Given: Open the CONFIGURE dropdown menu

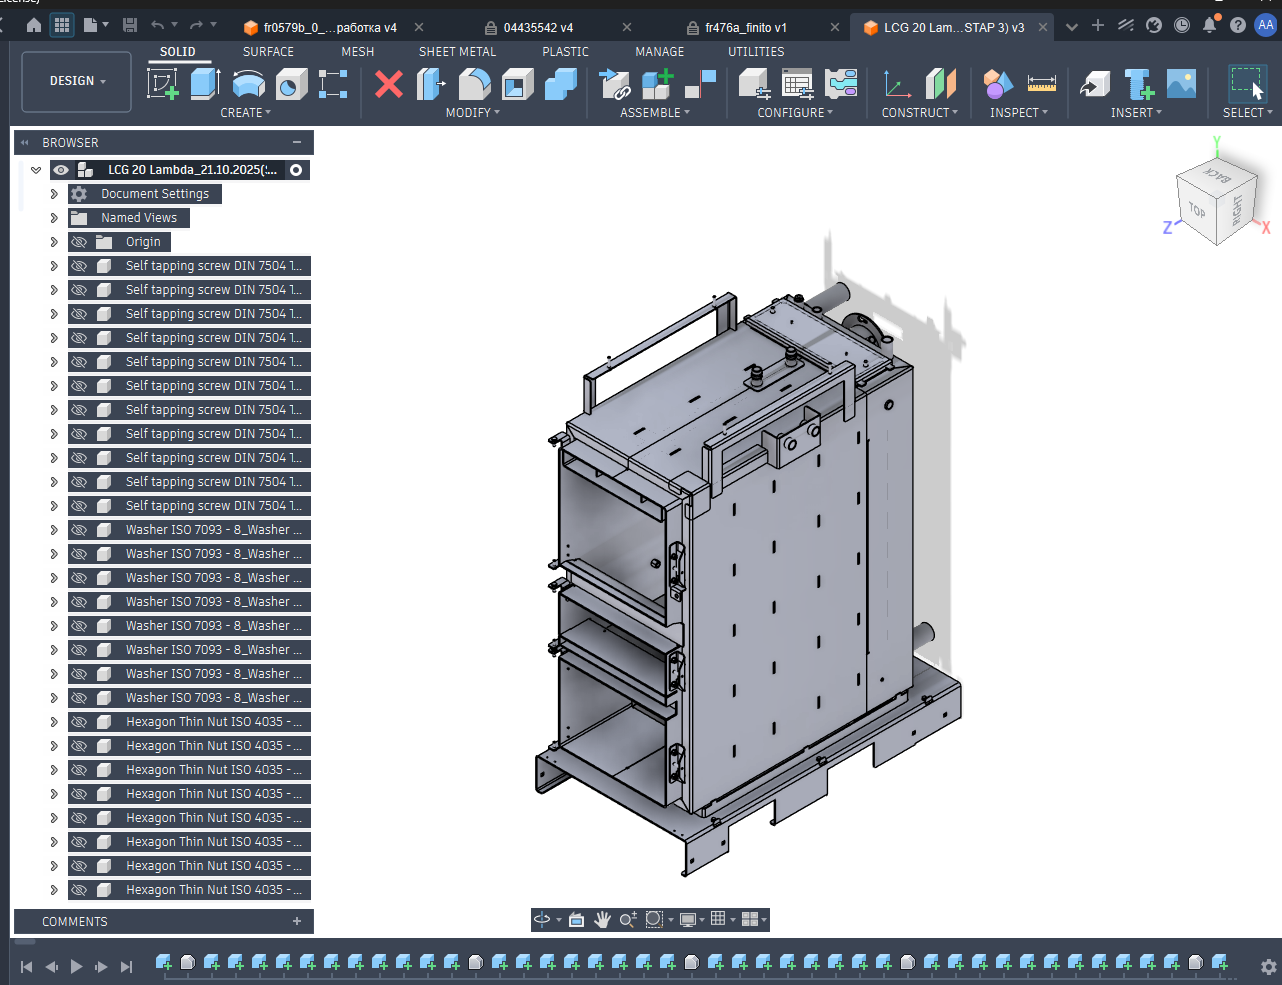Looking at the screenshot, I should click(x=795, y=113).
